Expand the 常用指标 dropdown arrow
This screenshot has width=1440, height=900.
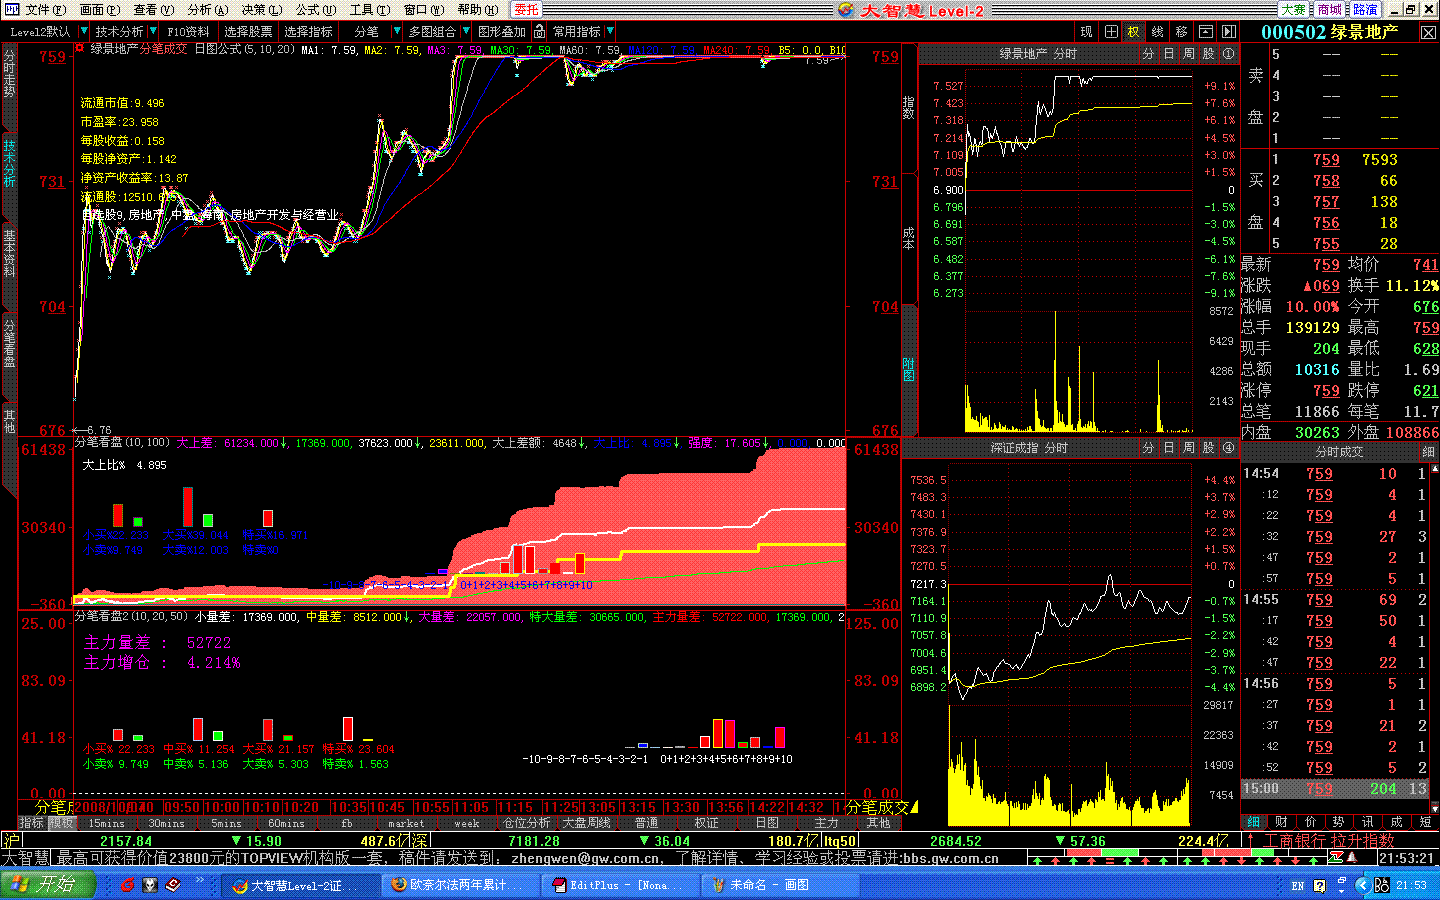click(x=610, y=32)
